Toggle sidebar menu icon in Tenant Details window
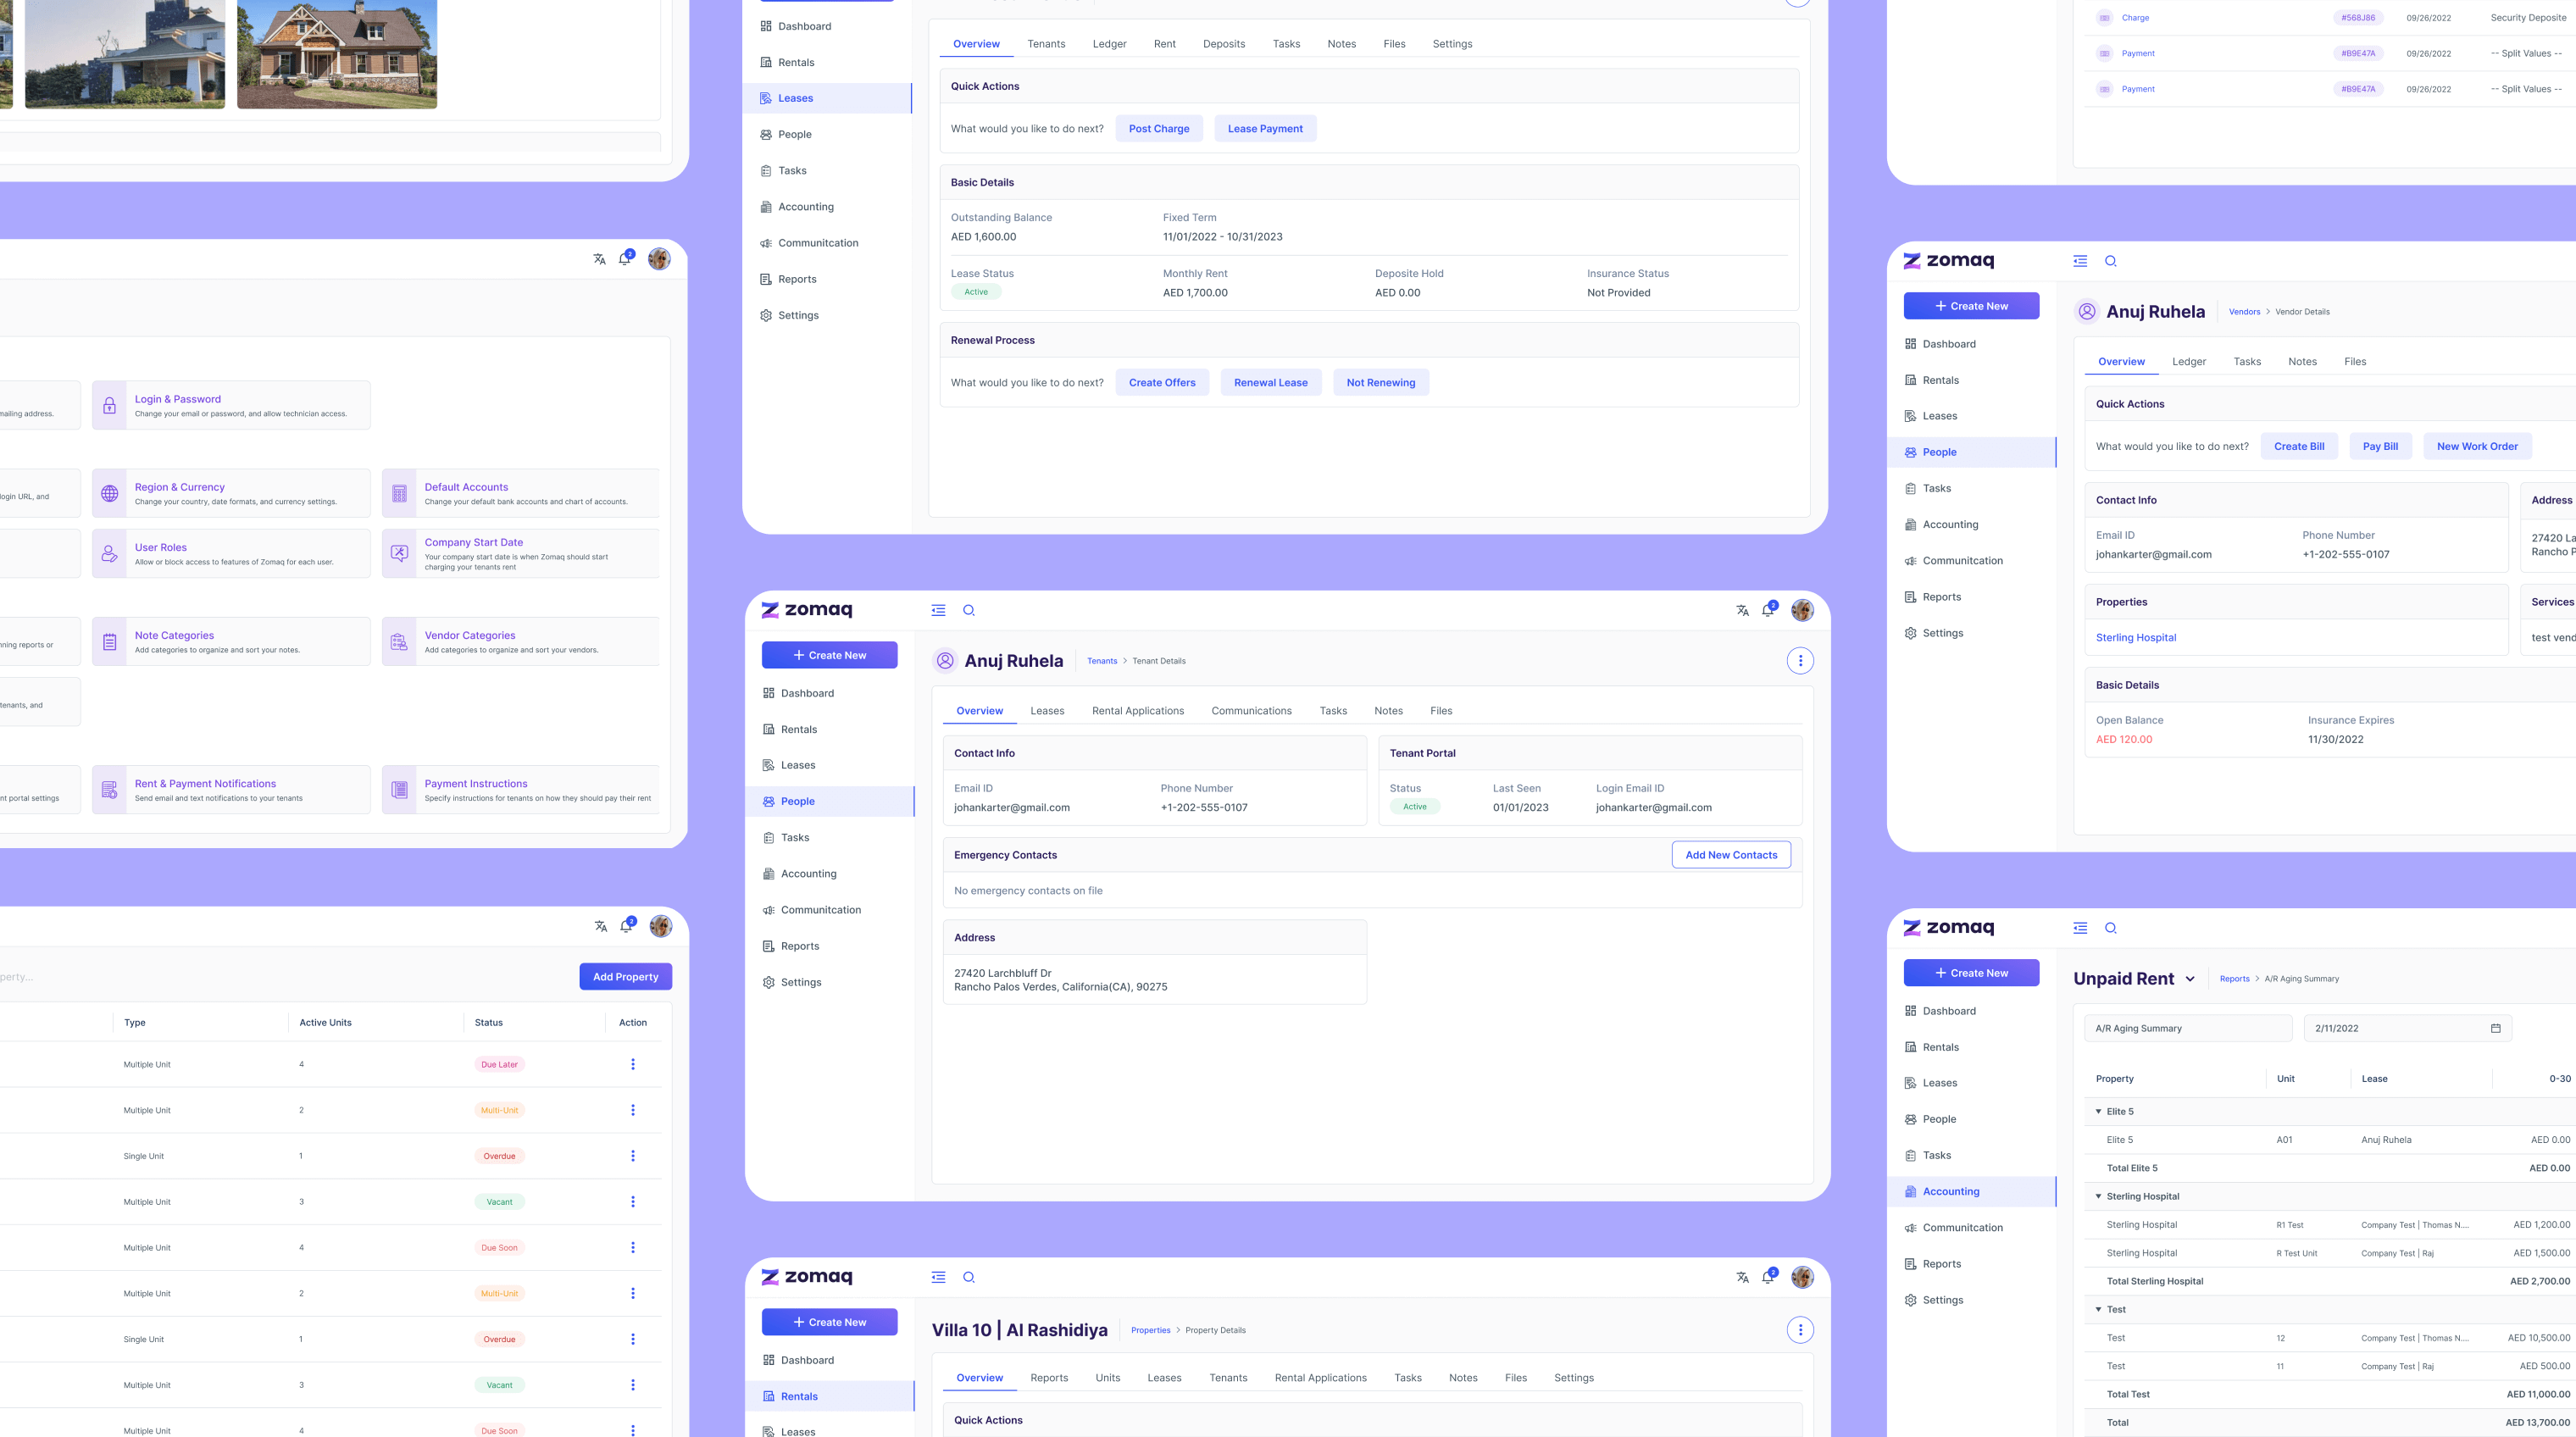 (938, 610)
